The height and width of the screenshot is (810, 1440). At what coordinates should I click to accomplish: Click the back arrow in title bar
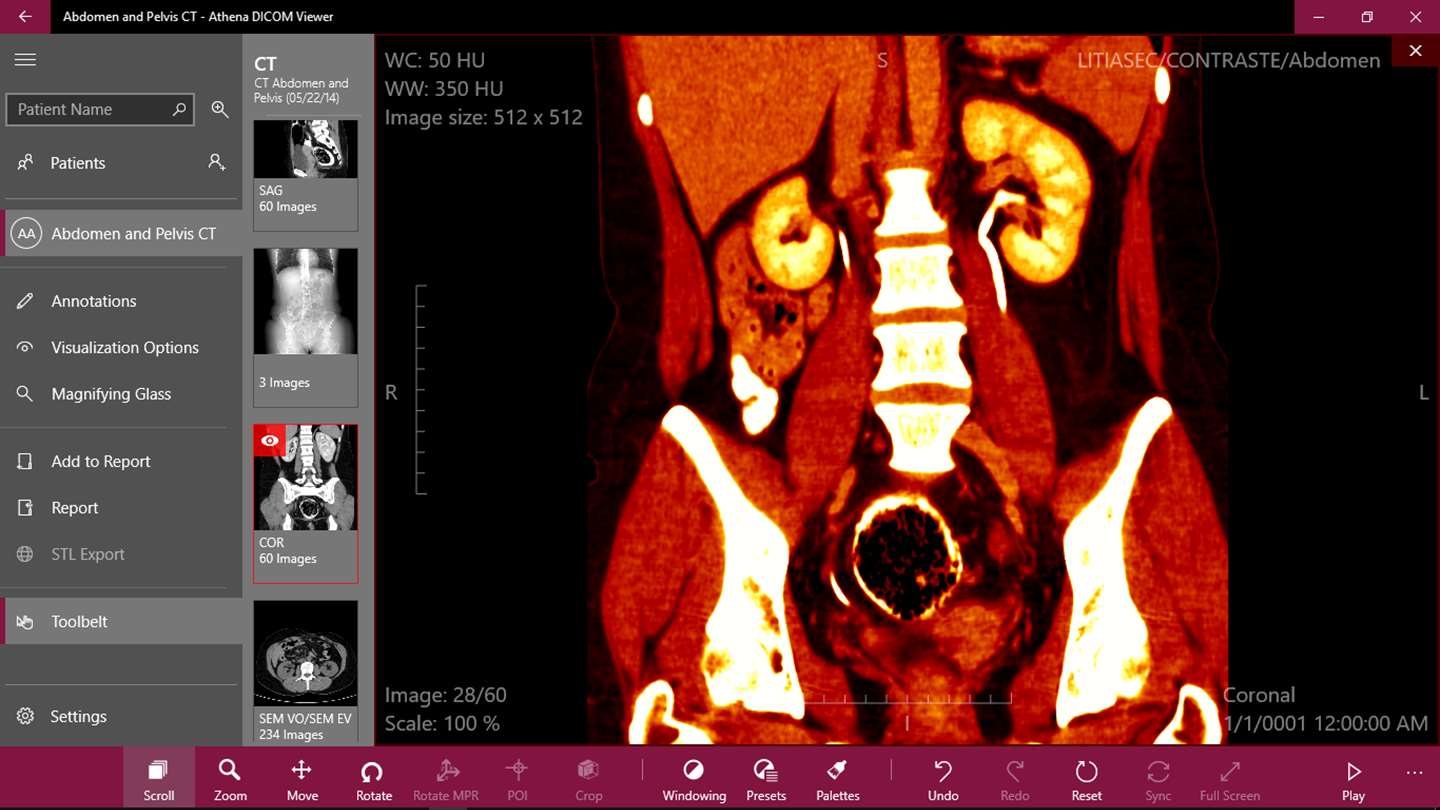click(25, 17)
